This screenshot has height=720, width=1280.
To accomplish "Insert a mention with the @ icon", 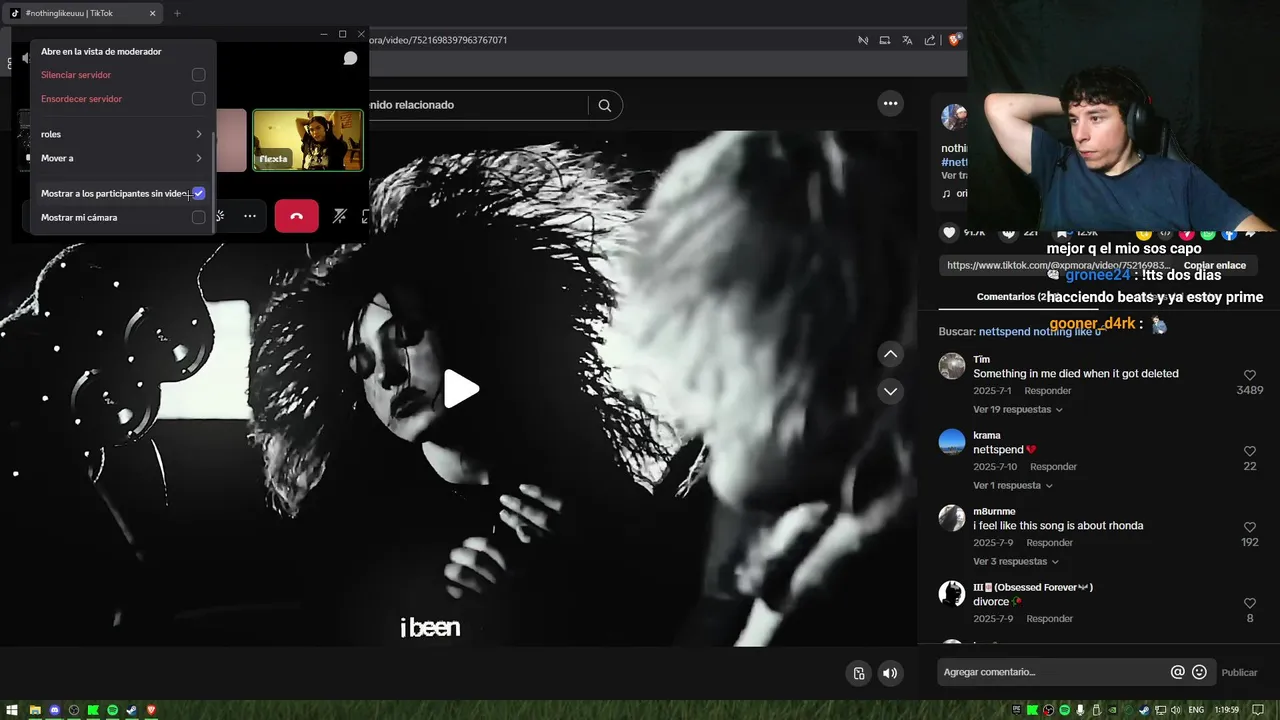I will click(1177, 672).
